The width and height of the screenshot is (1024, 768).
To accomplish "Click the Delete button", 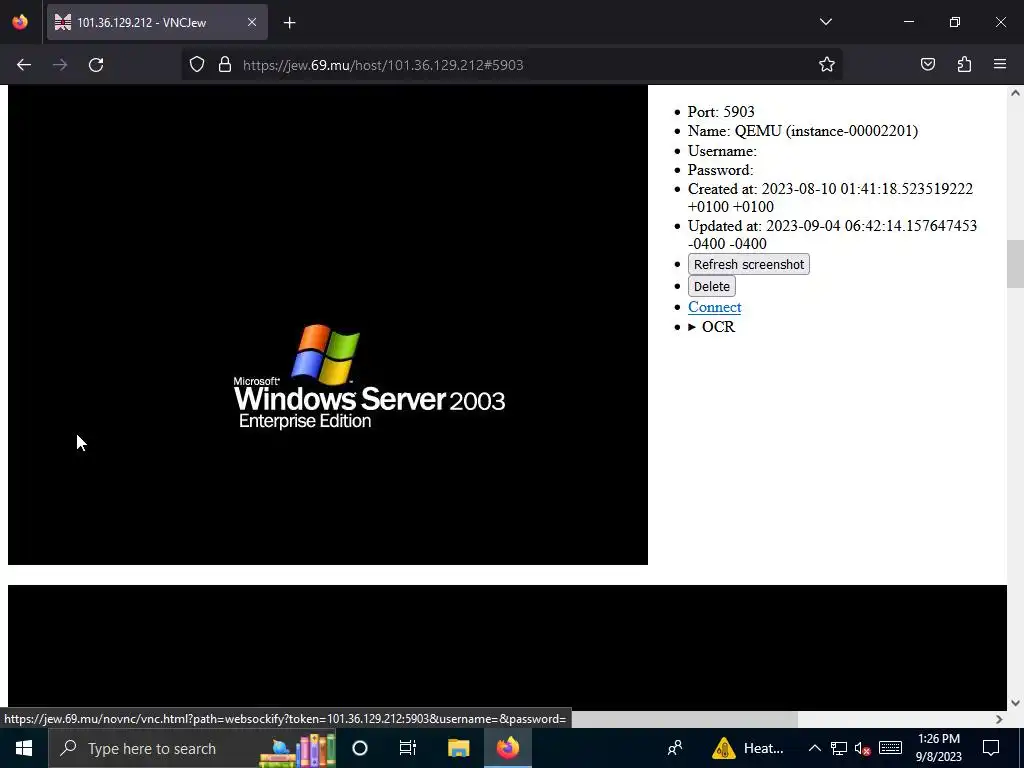I will (711, 287).
